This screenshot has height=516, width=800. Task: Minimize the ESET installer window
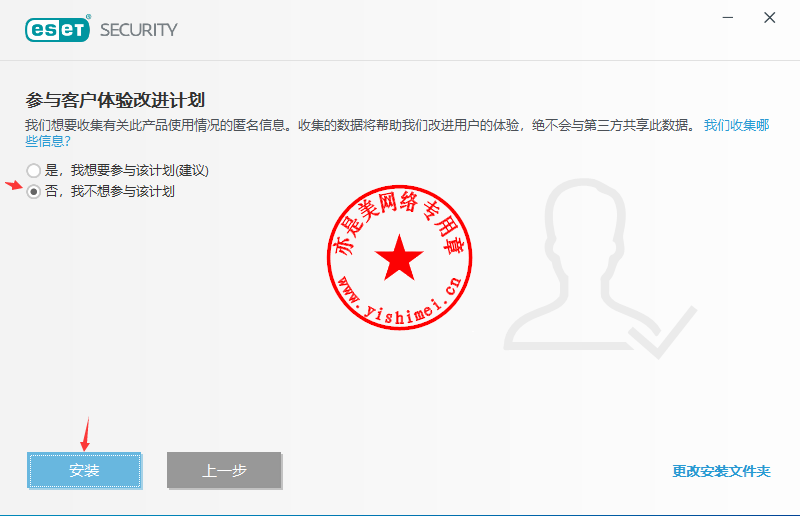tap(728, 18)
